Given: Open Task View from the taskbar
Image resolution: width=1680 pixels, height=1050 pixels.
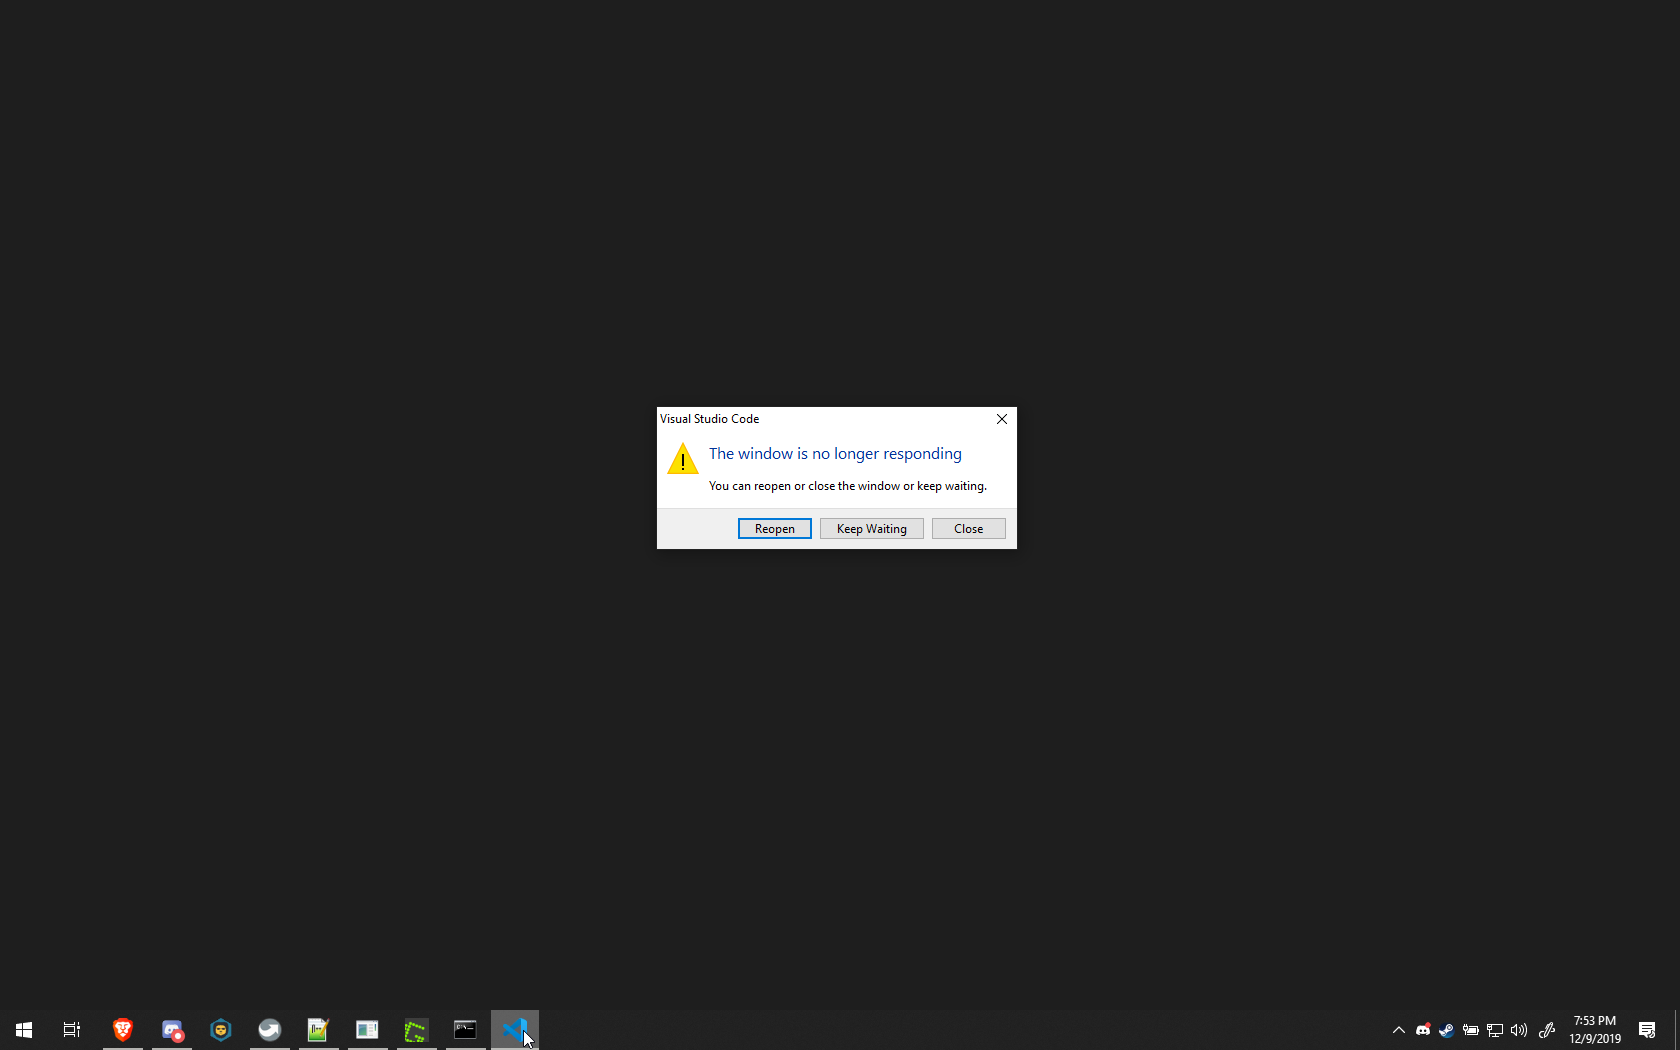Looking at the screenshot, I should 71,1030.
